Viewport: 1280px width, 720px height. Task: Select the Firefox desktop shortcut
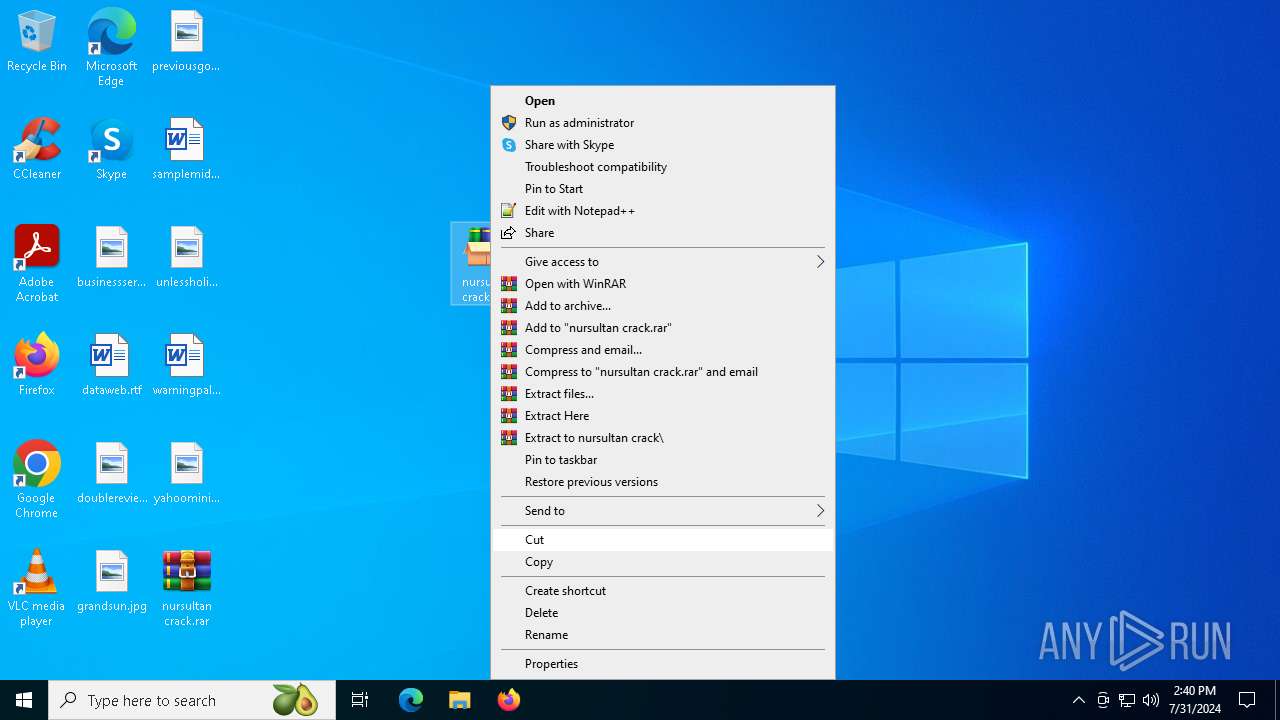(37, 366)
